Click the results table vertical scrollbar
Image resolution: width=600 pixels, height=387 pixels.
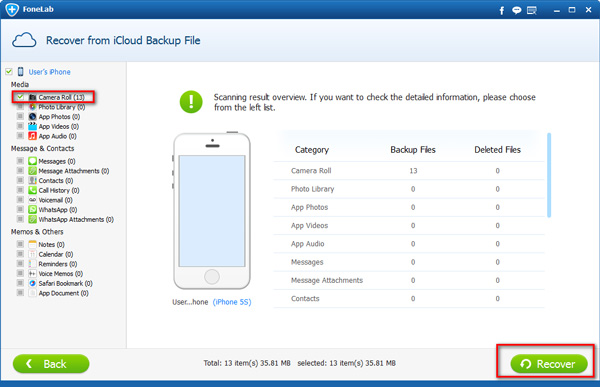(549, 175)
